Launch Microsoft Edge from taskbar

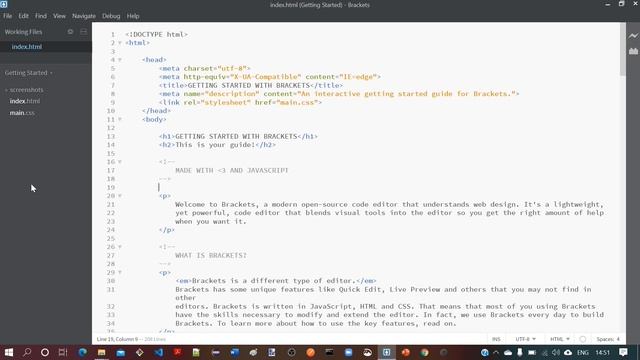82,352
